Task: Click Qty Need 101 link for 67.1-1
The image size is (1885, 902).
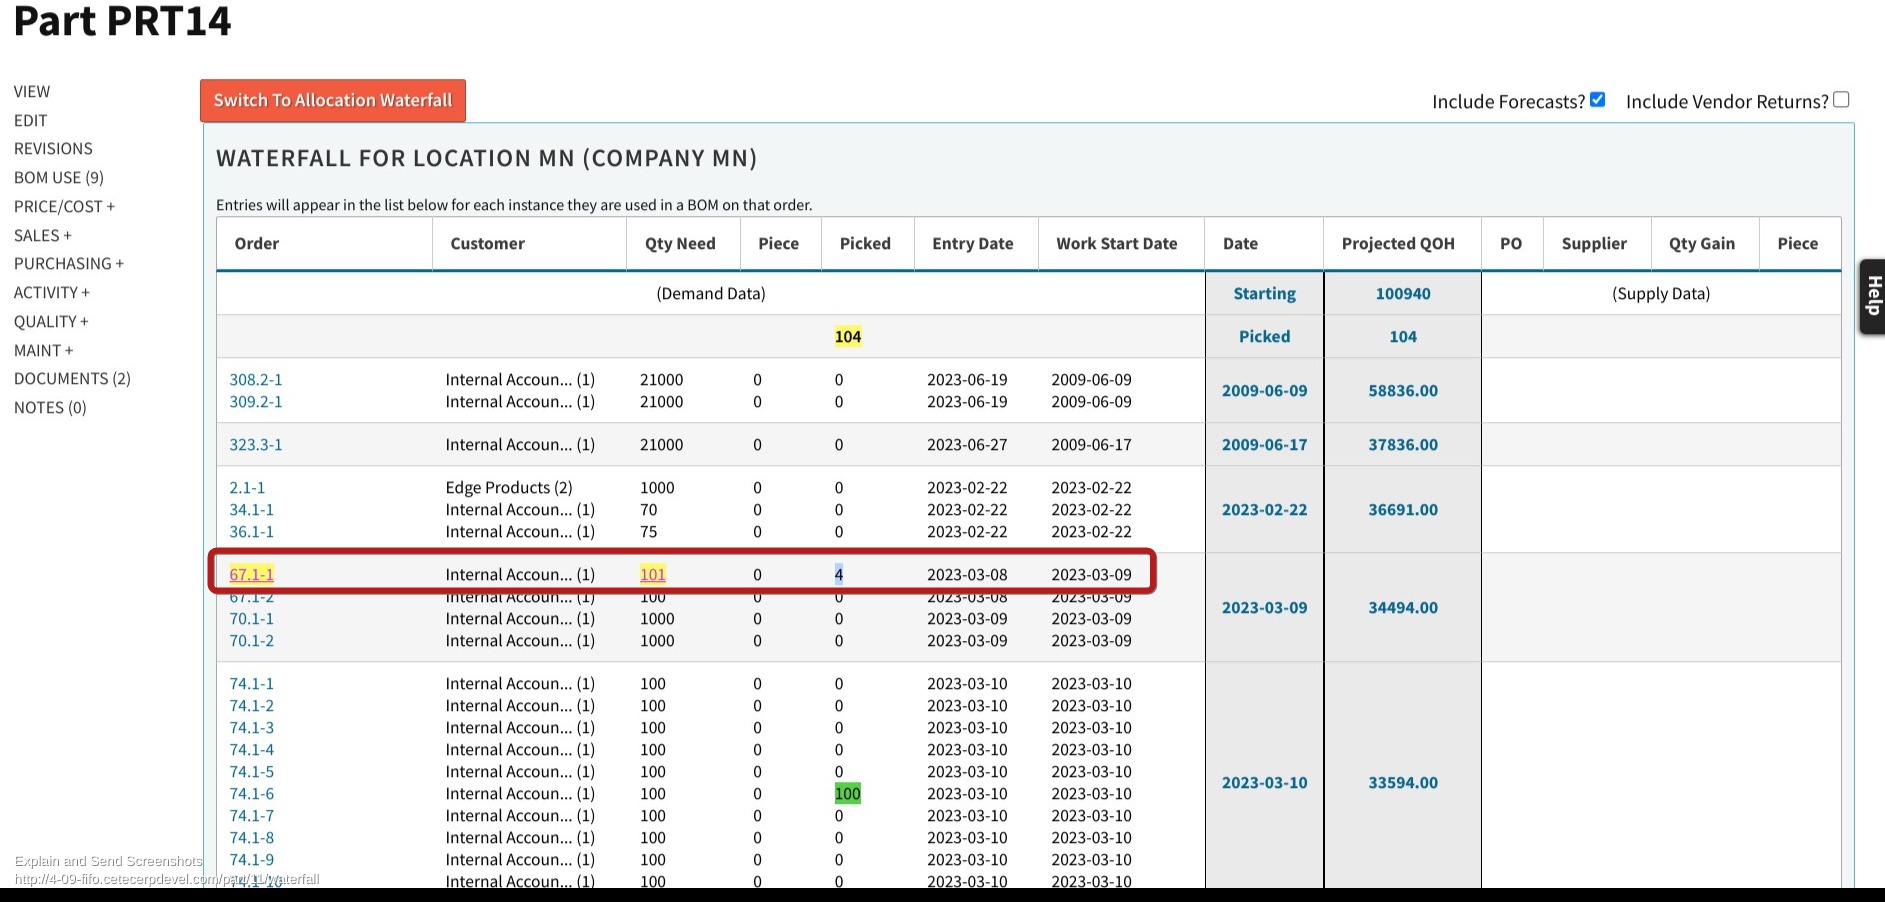Action: tap(653, 575)
